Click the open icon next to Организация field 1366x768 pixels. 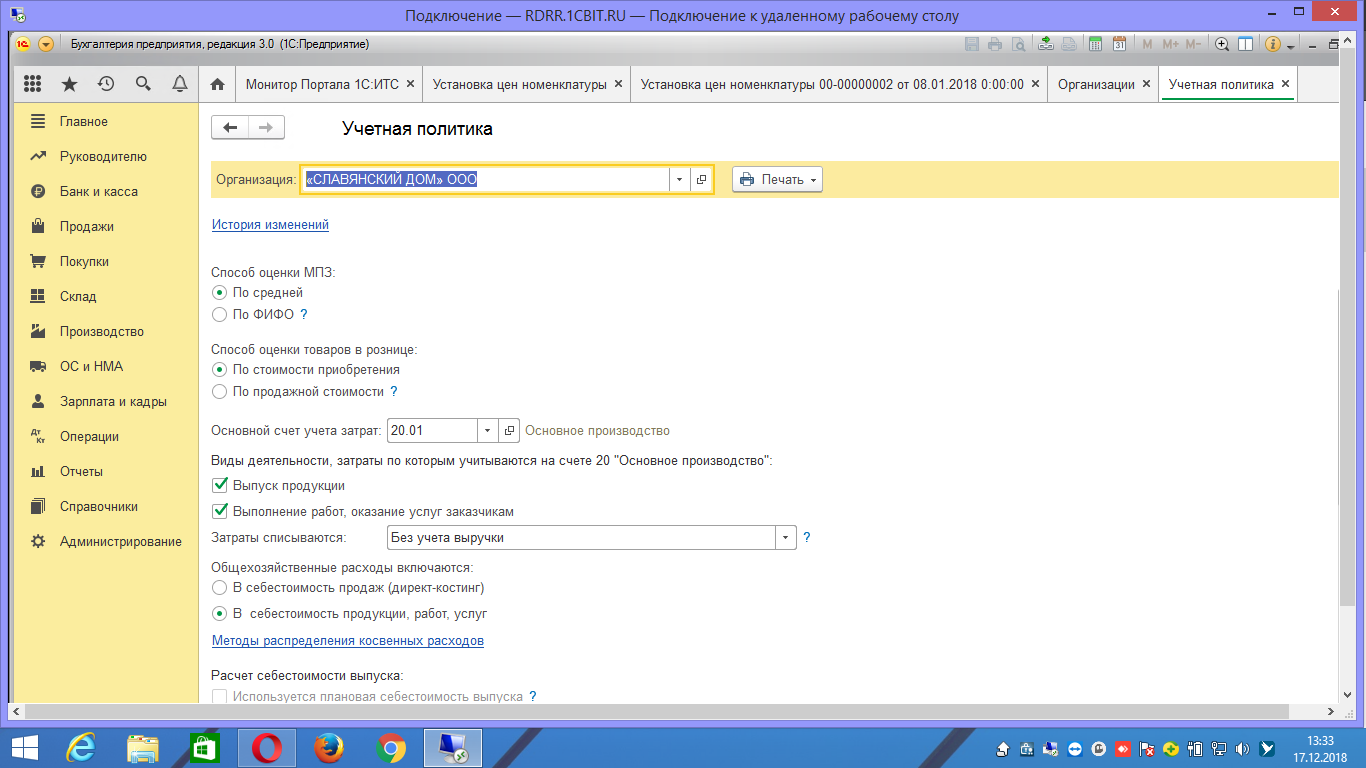[x=701, y=179]
